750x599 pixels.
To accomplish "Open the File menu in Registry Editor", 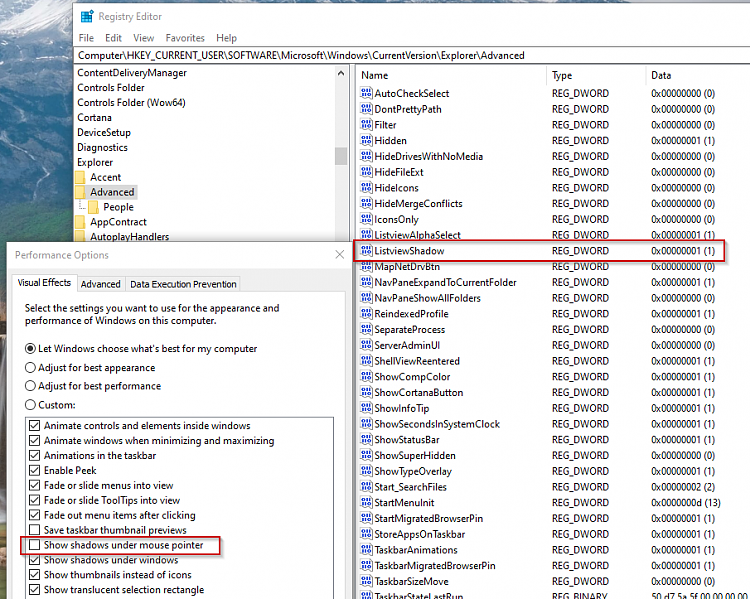I will pyautogui.click(x=86, y=38).
